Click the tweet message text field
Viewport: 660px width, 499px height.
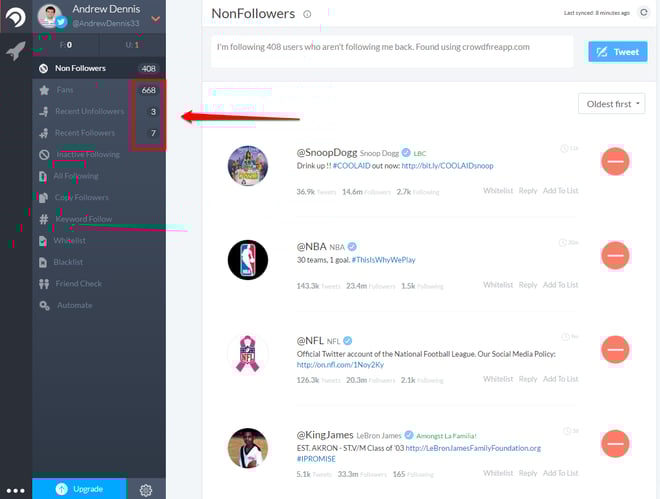click(392, 52)
